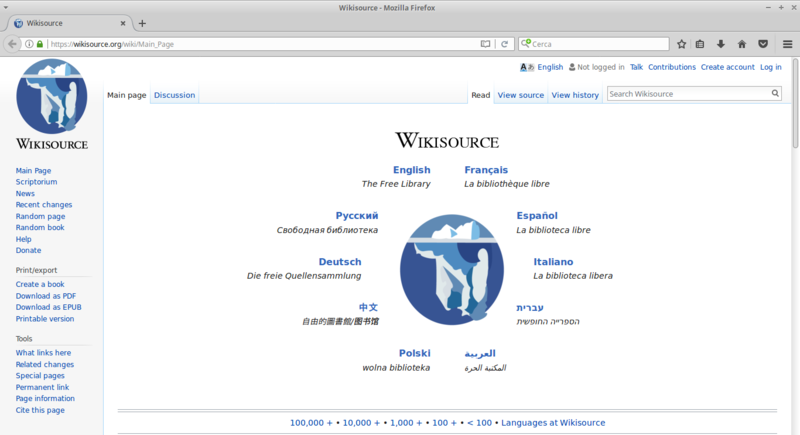Open the Firefox hamburger menu

tap(787, 44)
